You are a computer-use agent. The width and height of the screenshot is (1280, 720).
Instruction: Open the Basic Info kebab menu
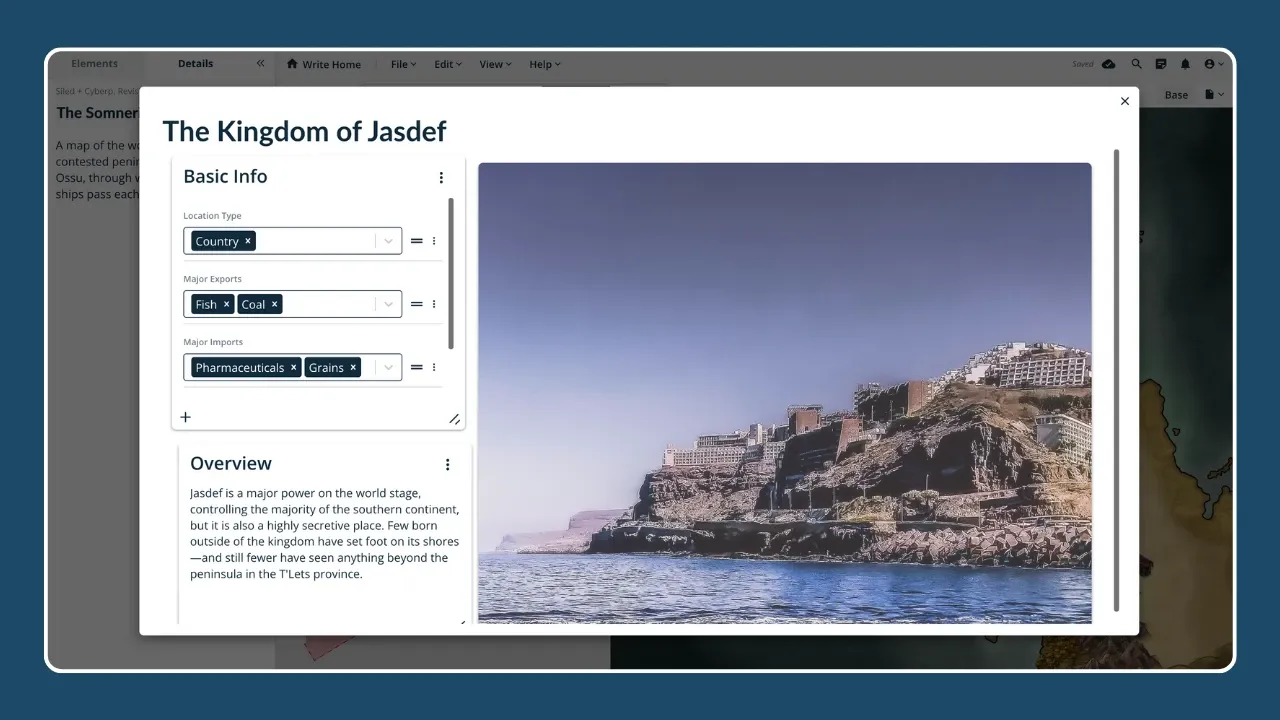[441, 177]
